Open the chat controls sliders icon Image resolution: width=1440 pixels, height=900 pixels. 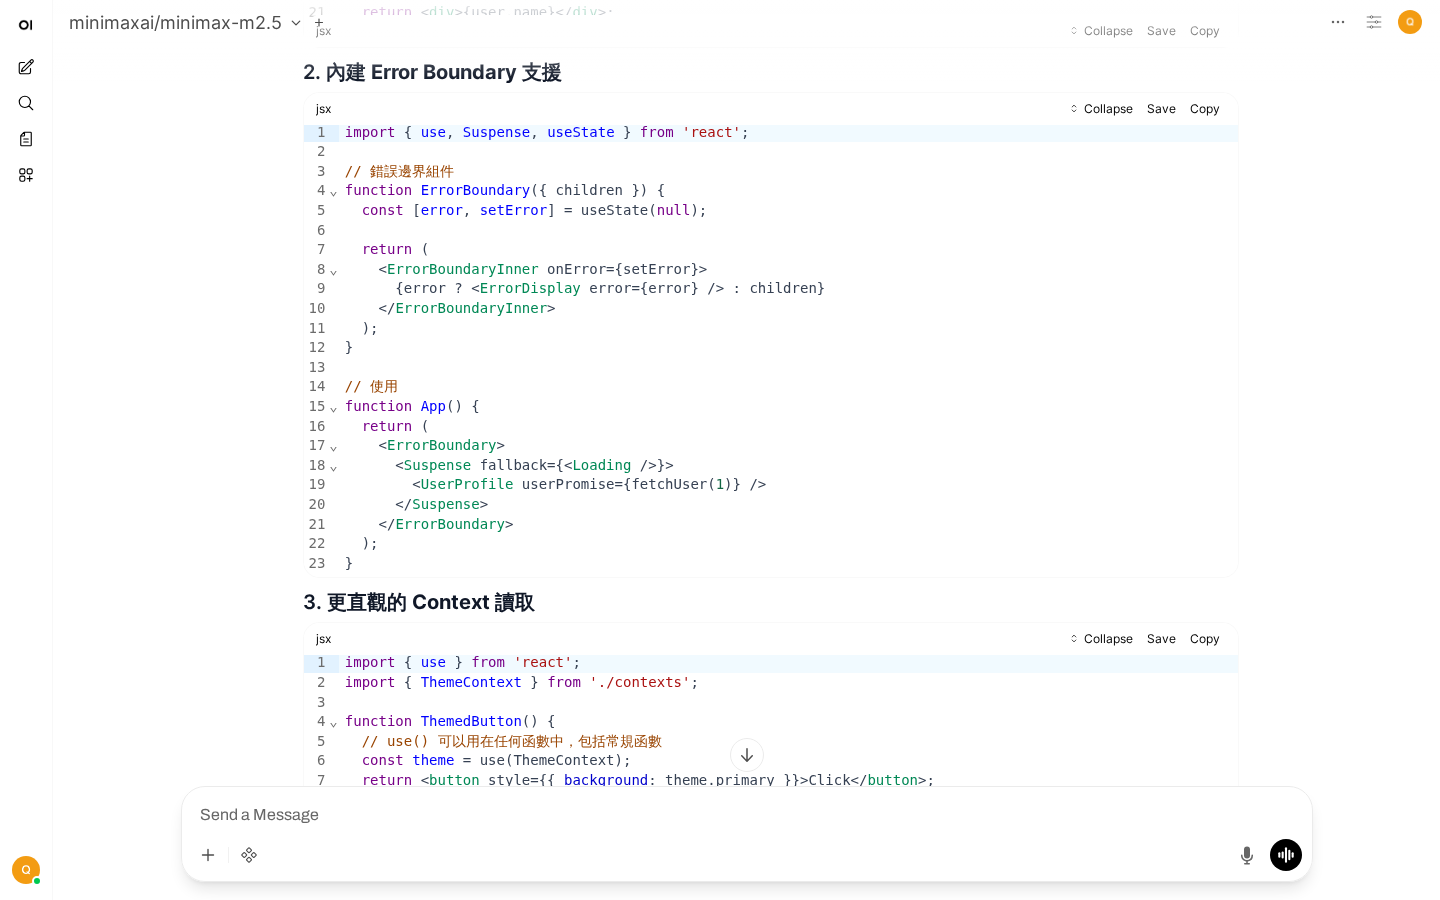(1374, 22)
